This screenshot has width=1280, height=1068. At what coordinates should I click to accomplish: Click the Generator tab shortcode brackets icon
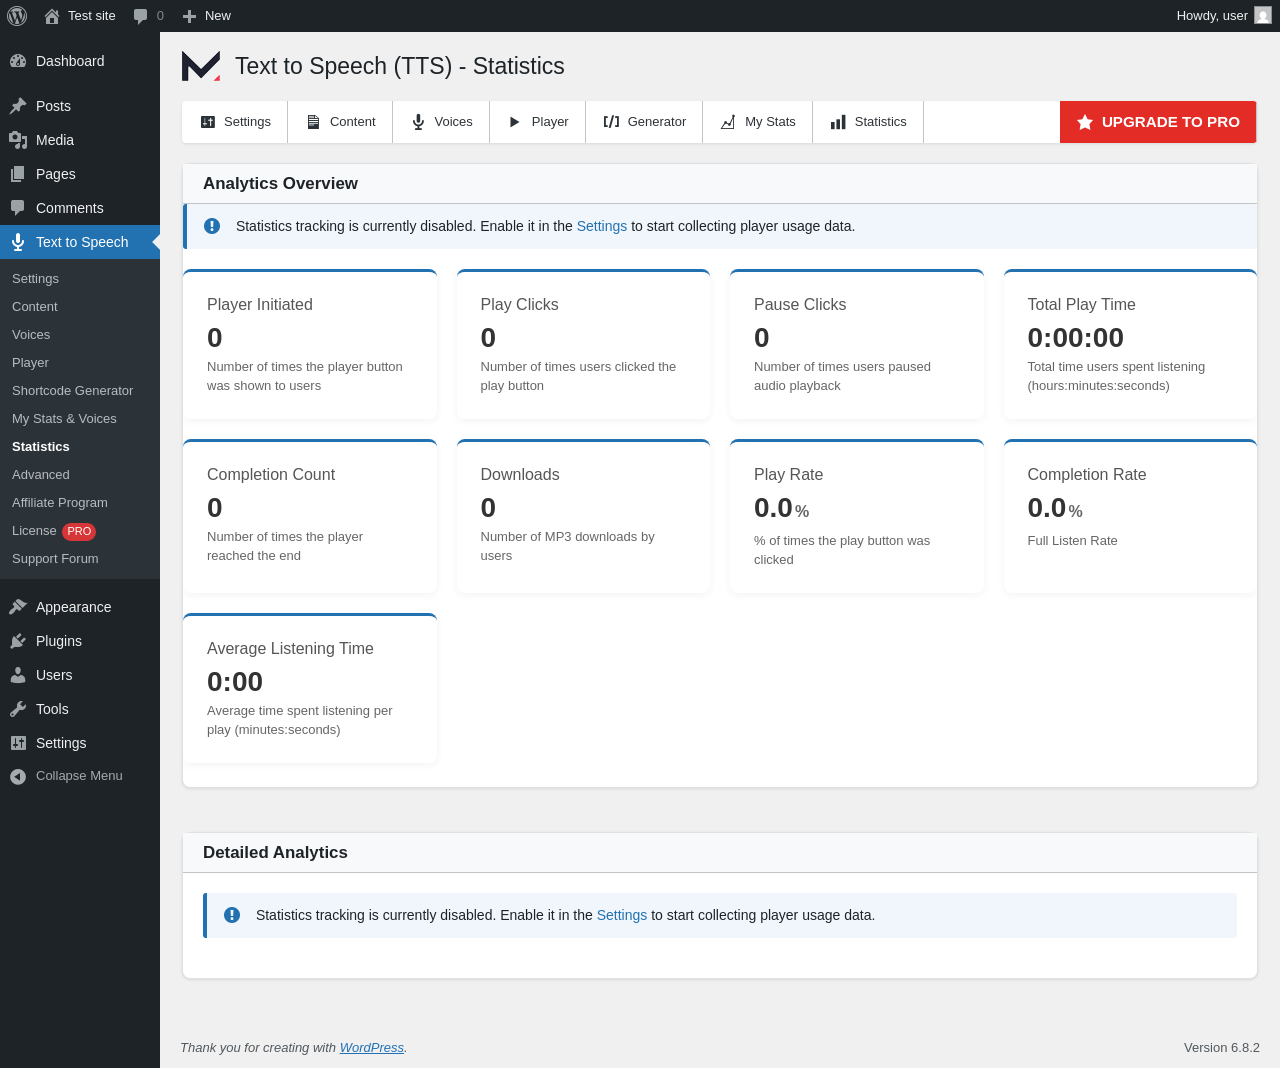611,122
